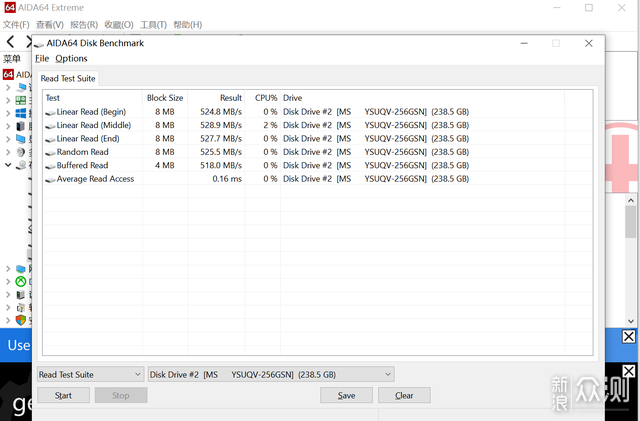Image resolution: width=640 pixels, height=421 pixels.
Task: Close the AIDA64 Disk Benchmark window
Action: click(589, 43)
